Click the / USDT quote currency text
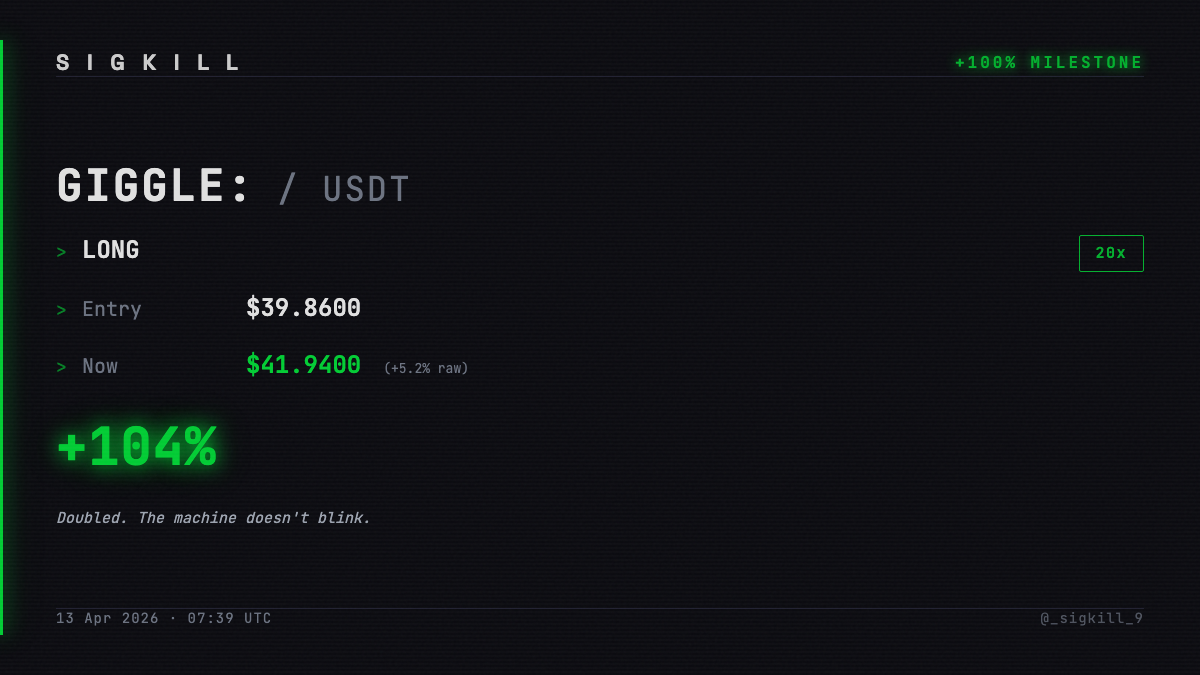 coord(344,189)
